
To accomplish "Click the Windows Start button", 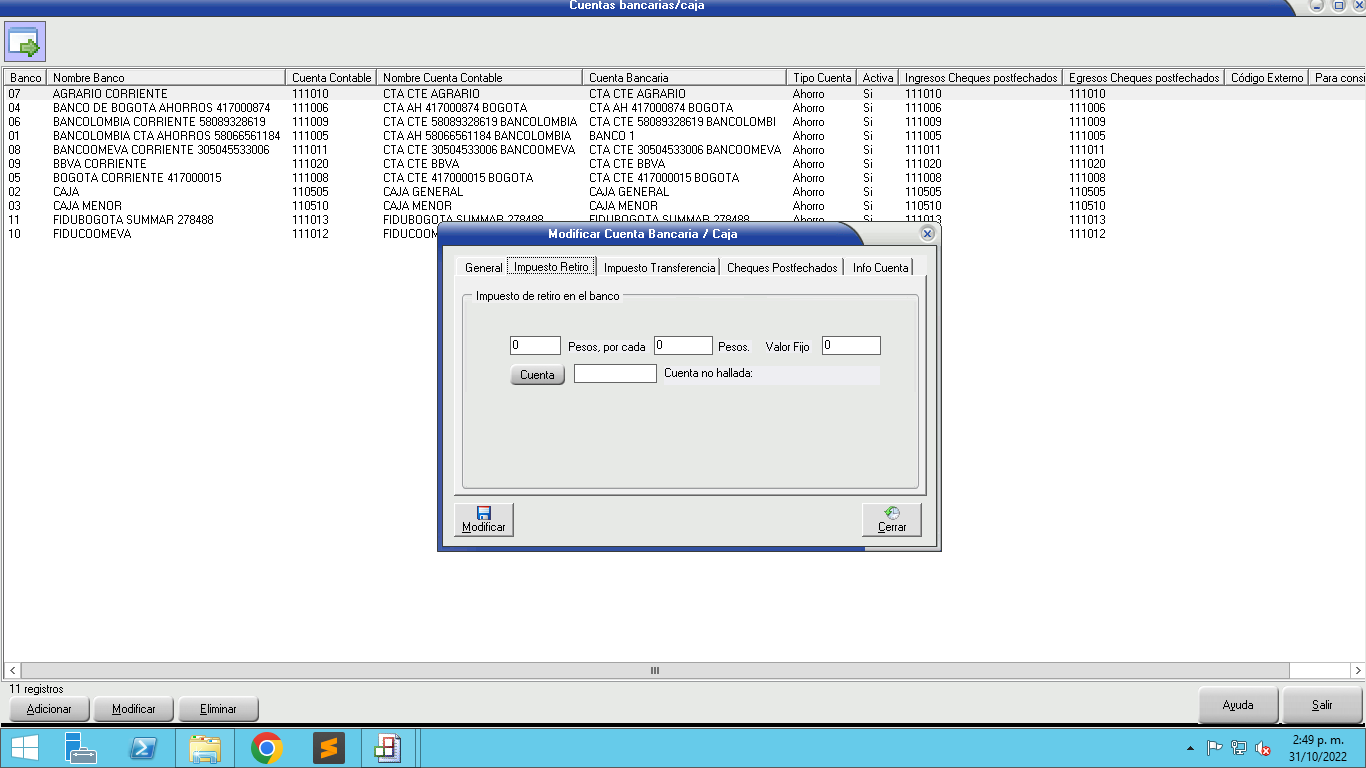I will coord(24,748).
